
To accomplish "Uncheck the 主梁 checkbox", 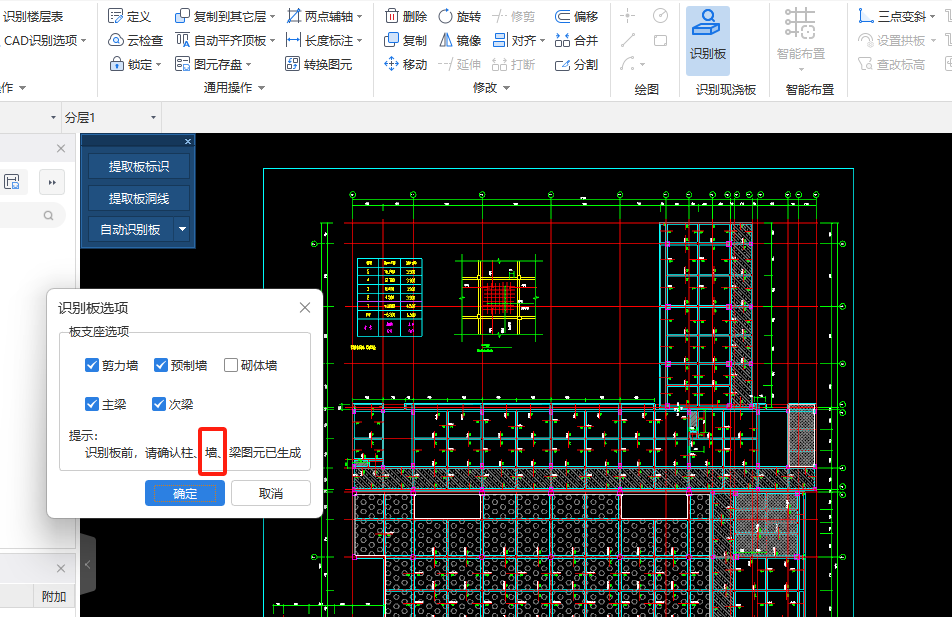I will [92, 404].
